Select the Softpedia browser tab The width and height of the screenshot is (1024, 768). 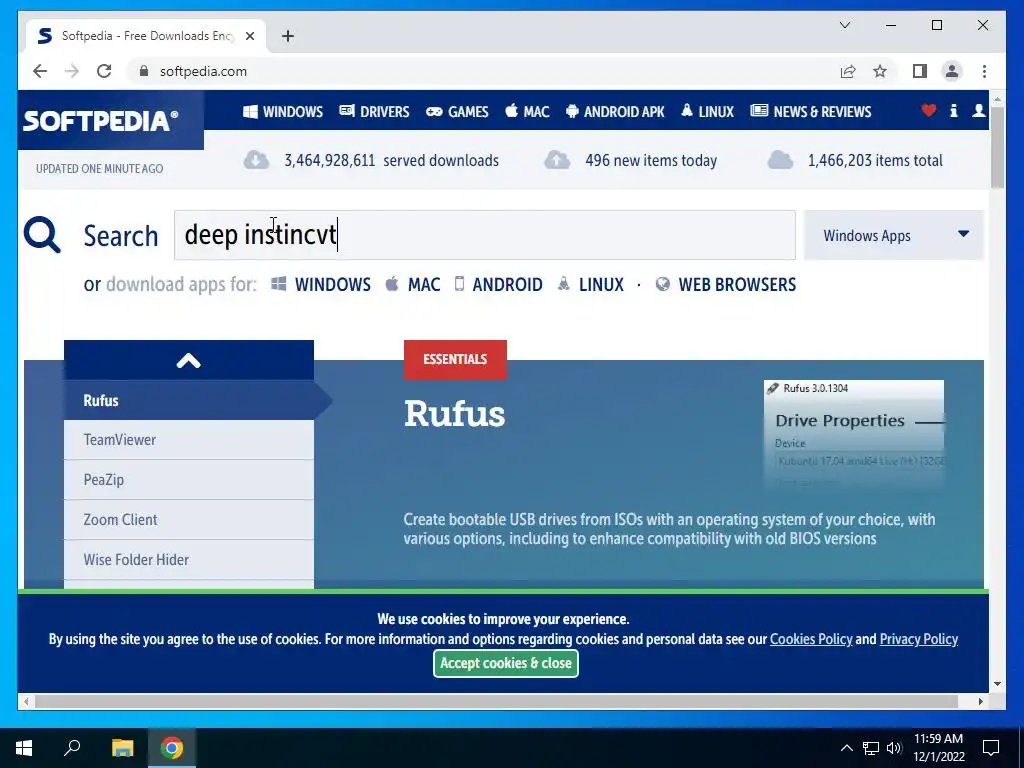(x=146, y=36)
